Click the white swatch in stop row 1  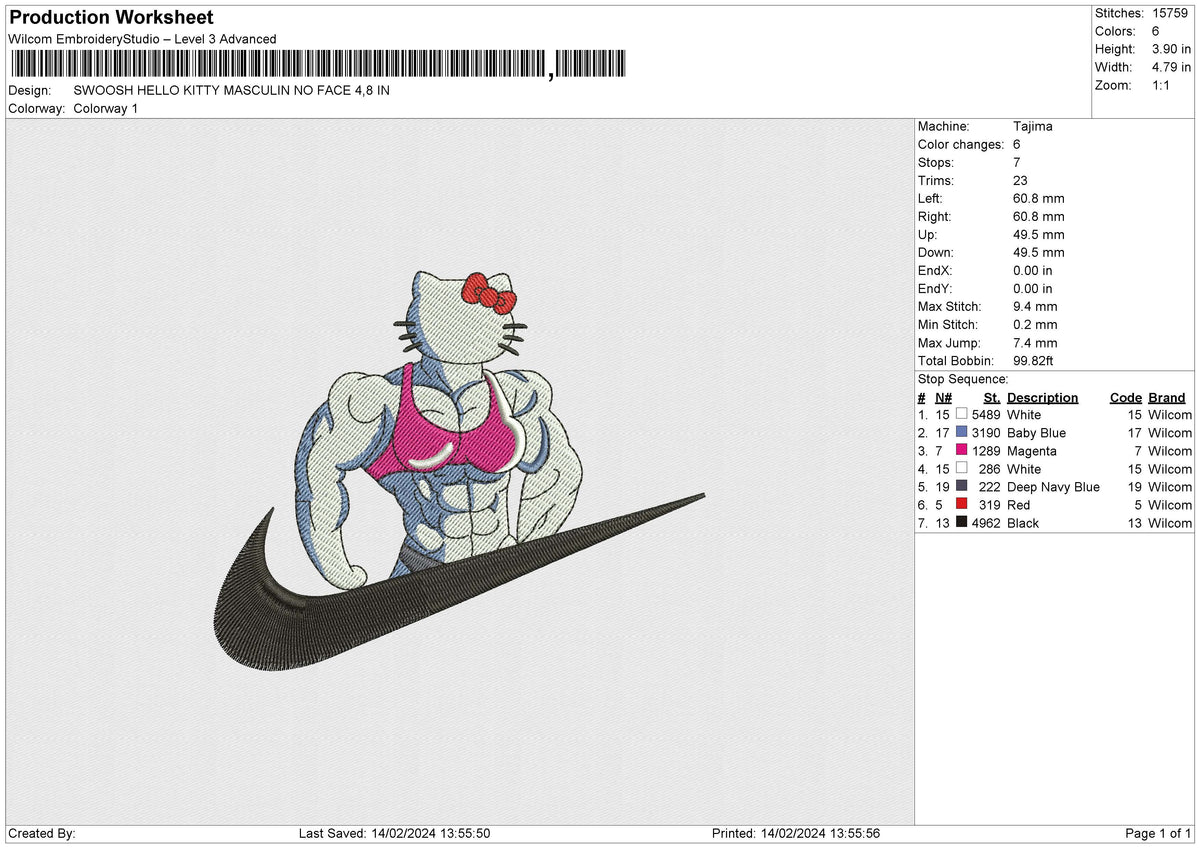click(x=961, y=414)
